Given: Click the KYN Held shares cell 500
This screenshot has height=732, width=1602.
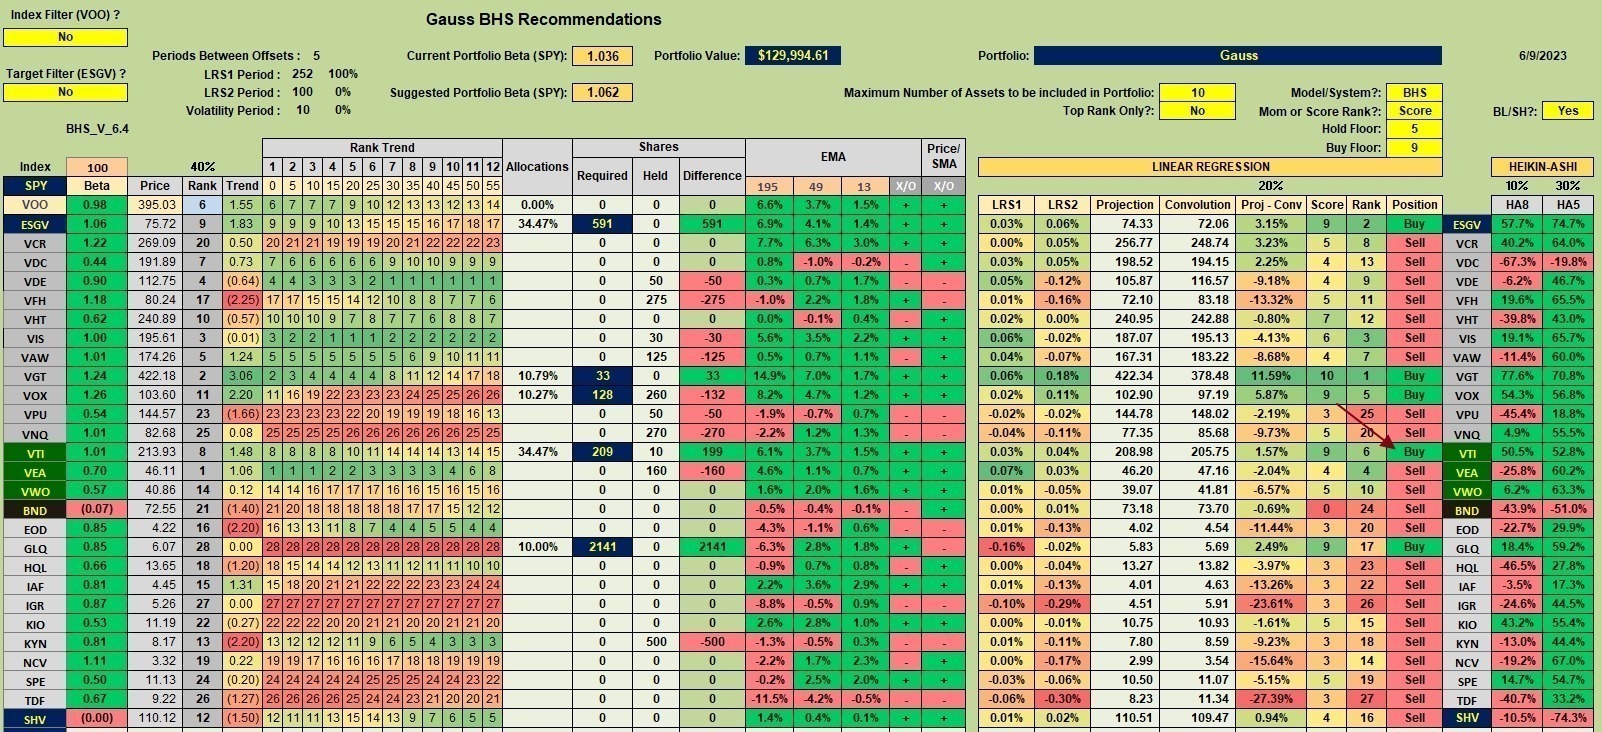Looking at the screenshot, I should 655,642.
